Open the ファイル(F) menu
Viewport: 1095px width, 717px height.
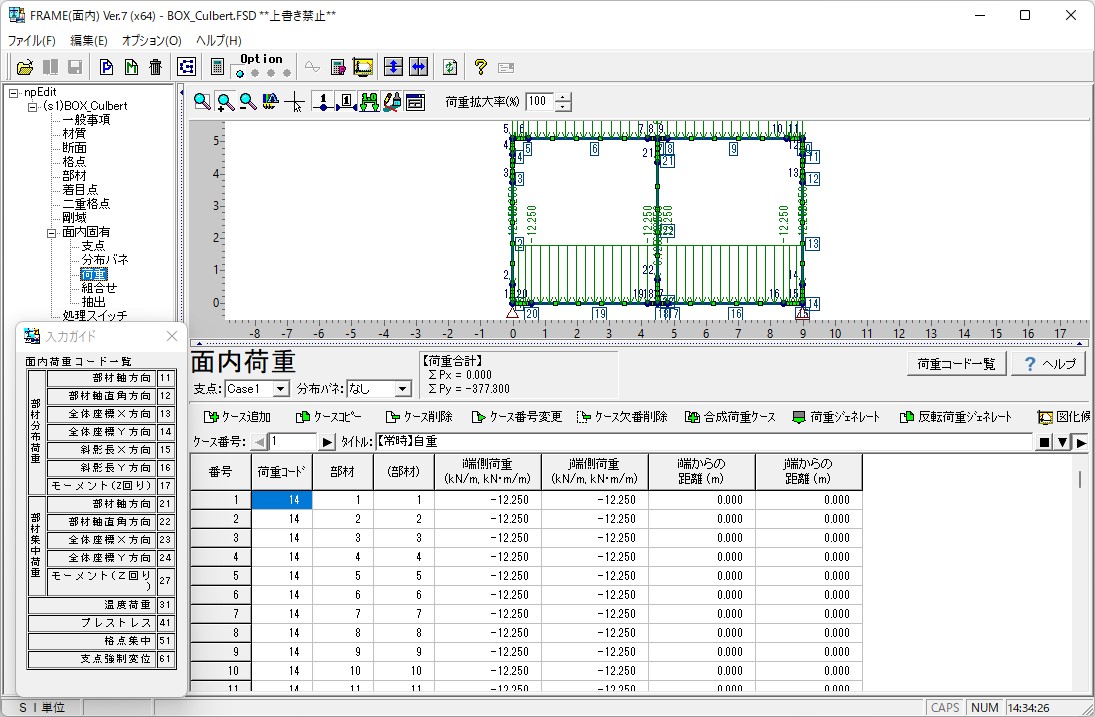(32, 41)
